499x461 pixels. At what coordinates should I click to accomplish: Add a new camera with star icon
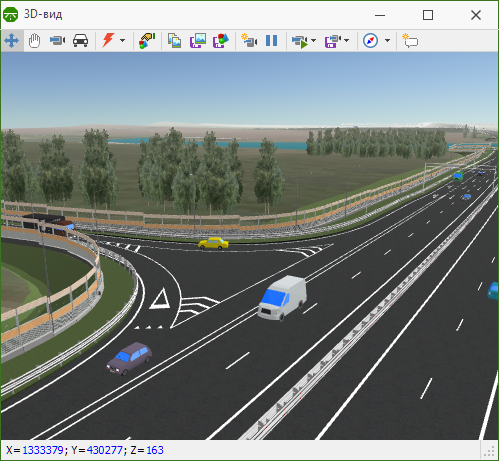(x=249, y=41)
